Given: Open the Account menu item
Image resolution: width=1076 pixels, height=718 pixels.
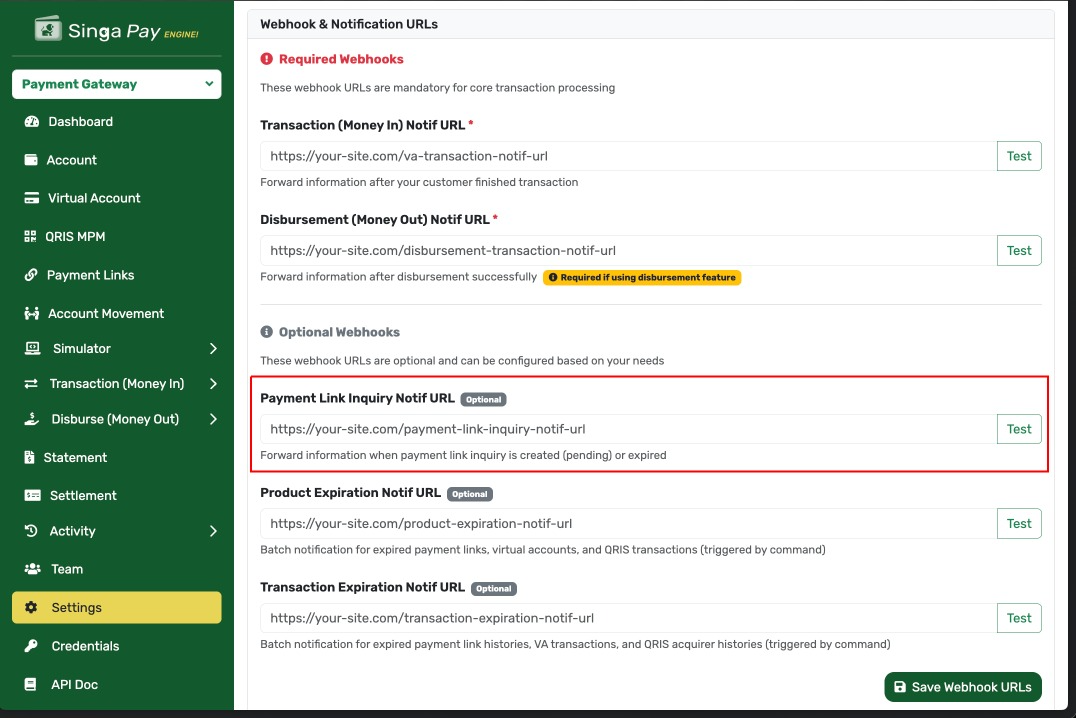Looking at the screenshot, I should 71,159.
